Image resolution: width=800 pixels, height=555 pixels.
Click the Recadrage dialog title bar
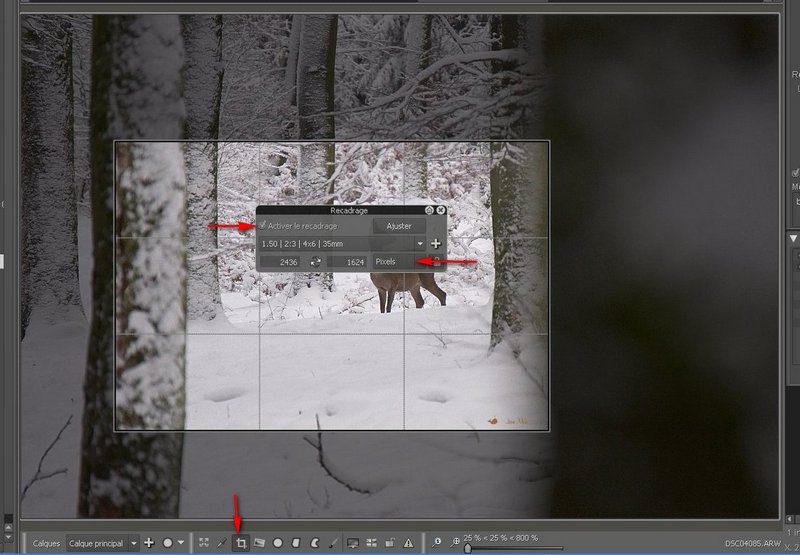348,210
